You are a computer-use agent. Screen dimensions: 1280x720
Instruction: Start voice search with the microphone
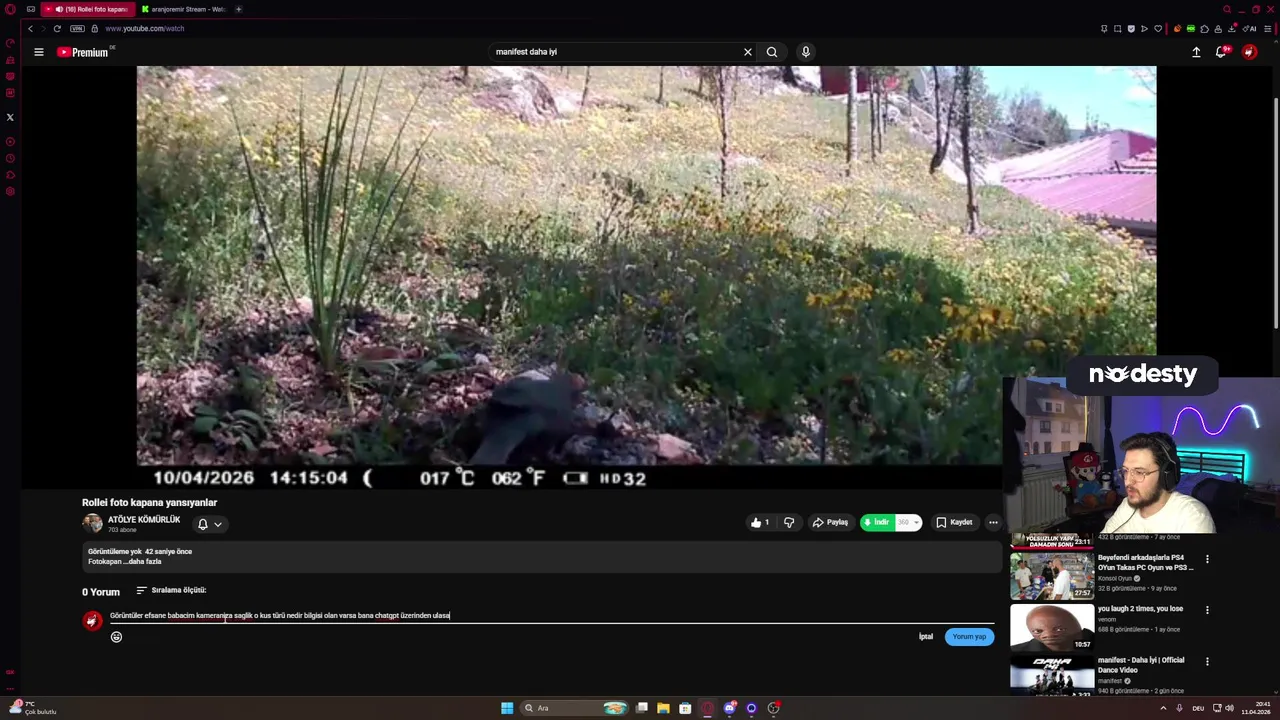click(805, 52)
